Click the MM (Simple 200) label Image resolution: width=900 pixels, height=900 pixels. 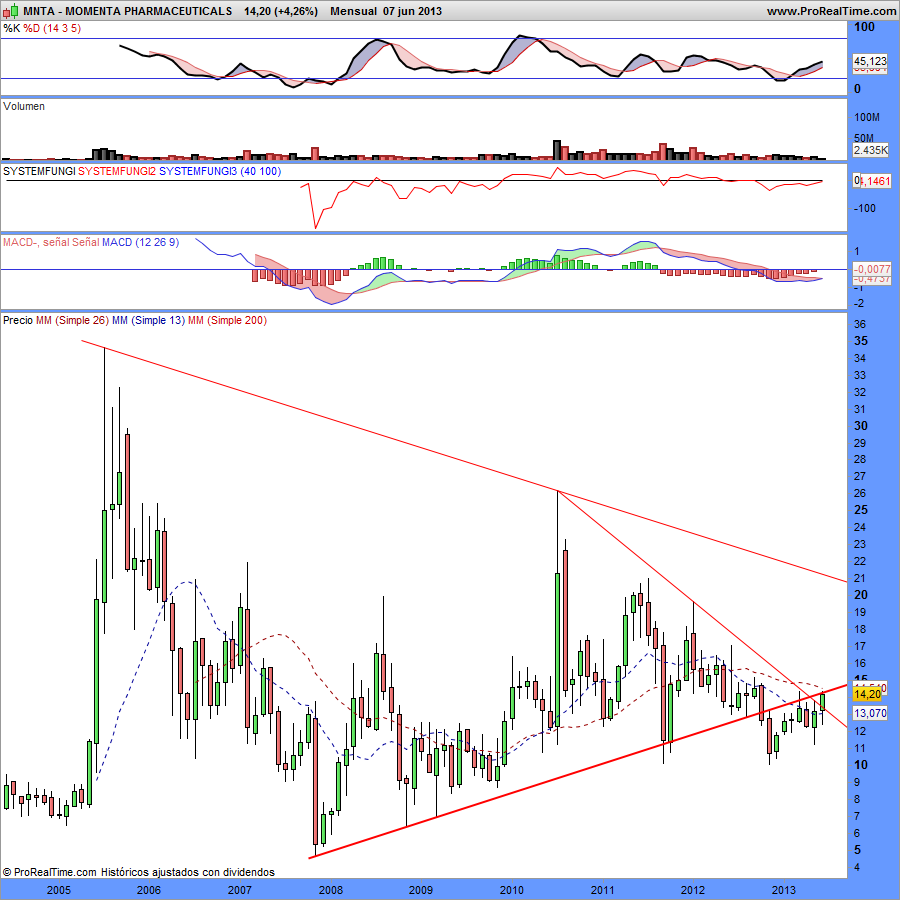tap(227, 320)
